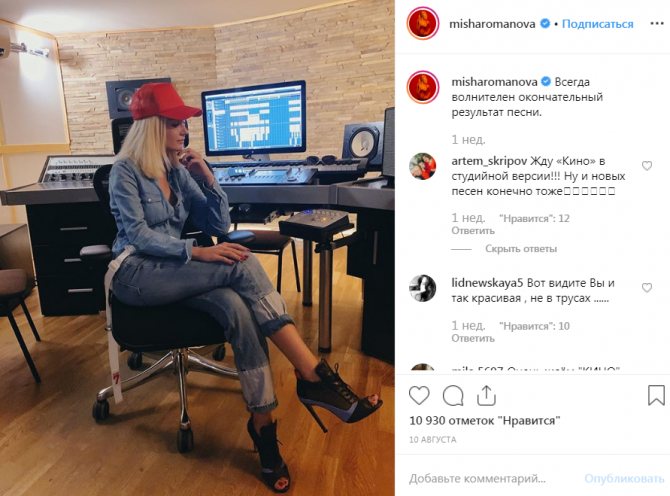Open misharomanova profile picture in header
Screen dimensions: 670x496
(x=423, y=24)
